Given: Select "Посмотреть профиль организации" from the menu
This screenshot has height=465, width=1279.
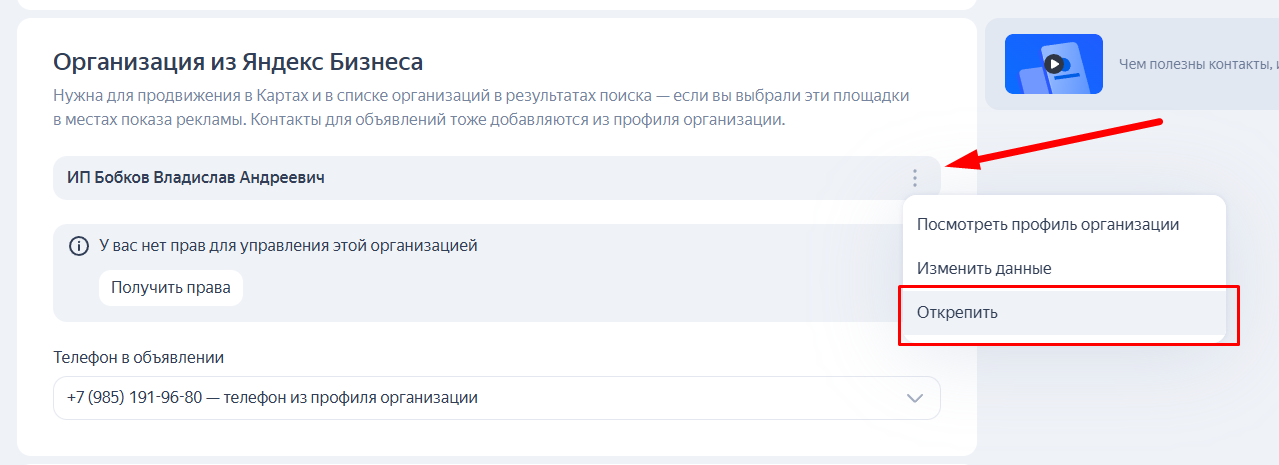Looking at the screenshot, I should pos(1048,224).
